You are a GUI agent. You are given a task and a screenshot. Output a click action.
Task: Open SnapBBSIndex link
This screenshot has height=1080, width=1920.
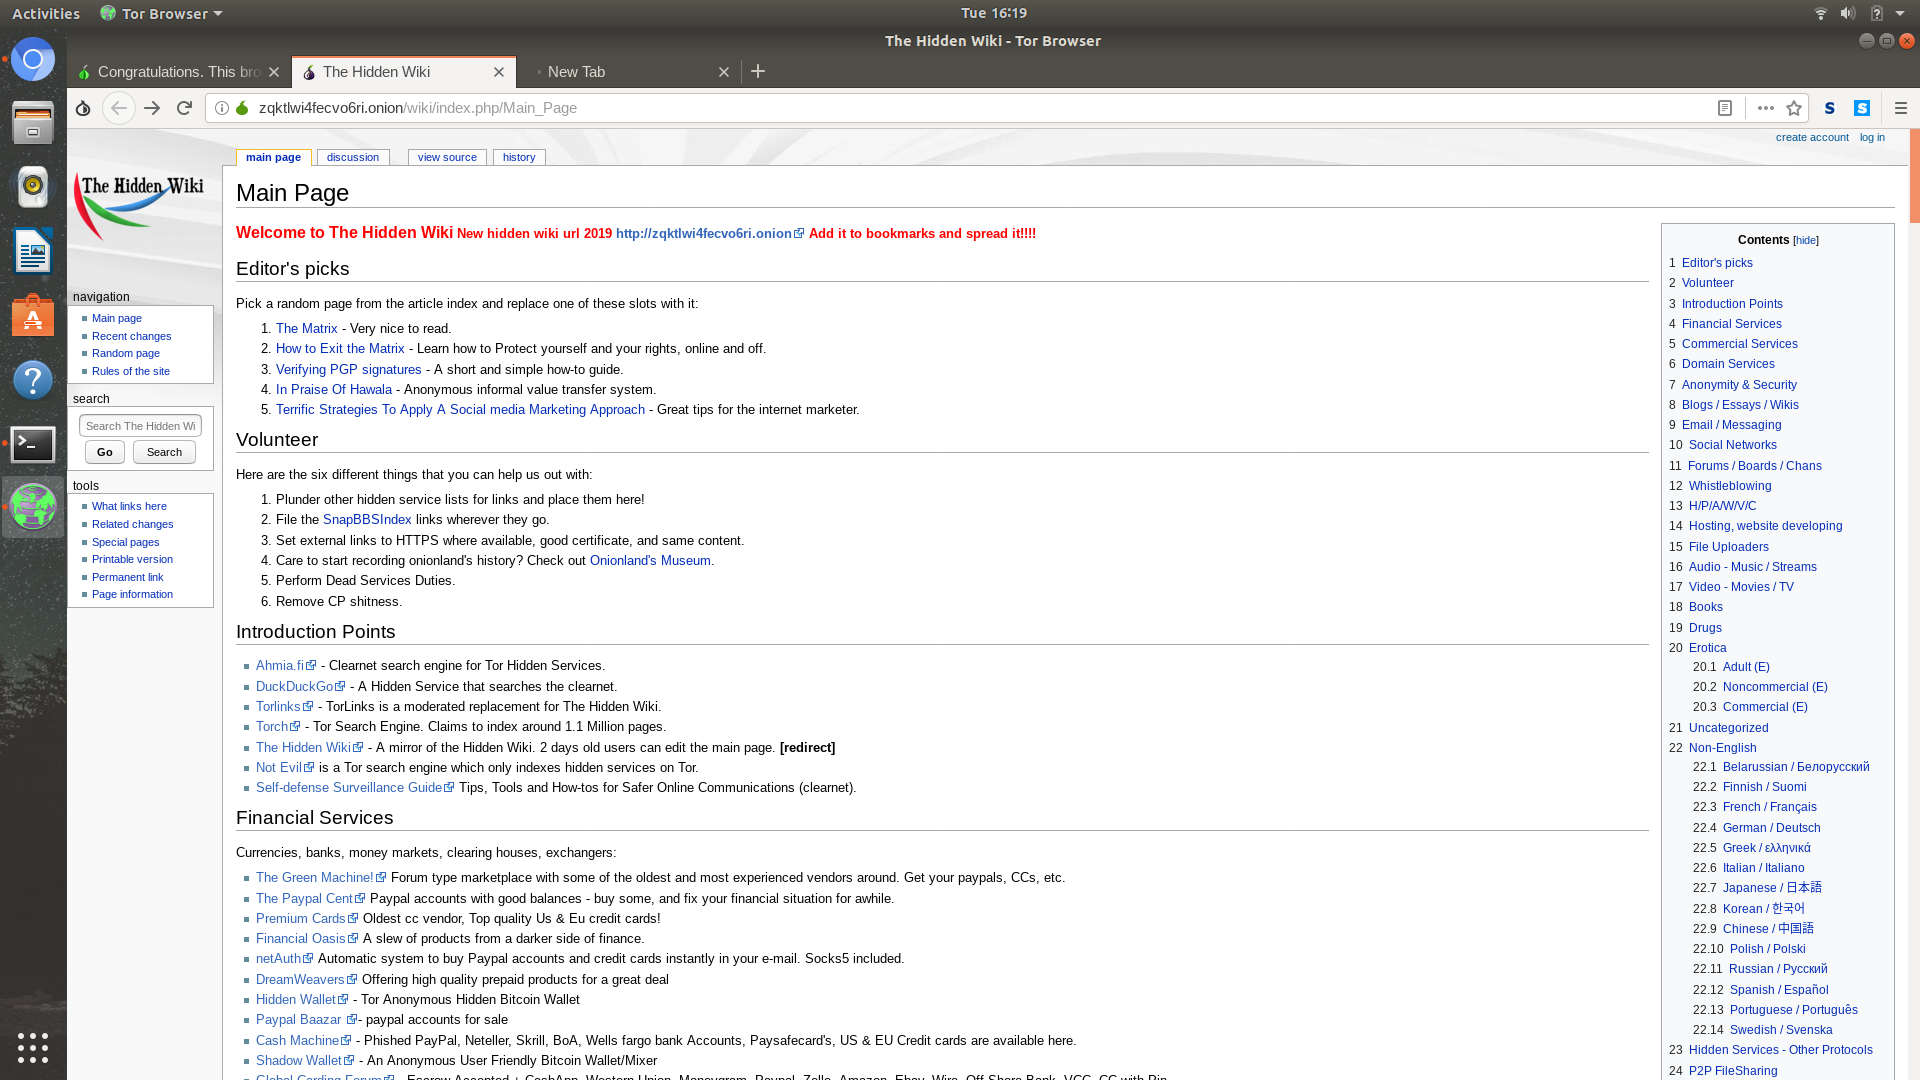(x=367, y=519)
